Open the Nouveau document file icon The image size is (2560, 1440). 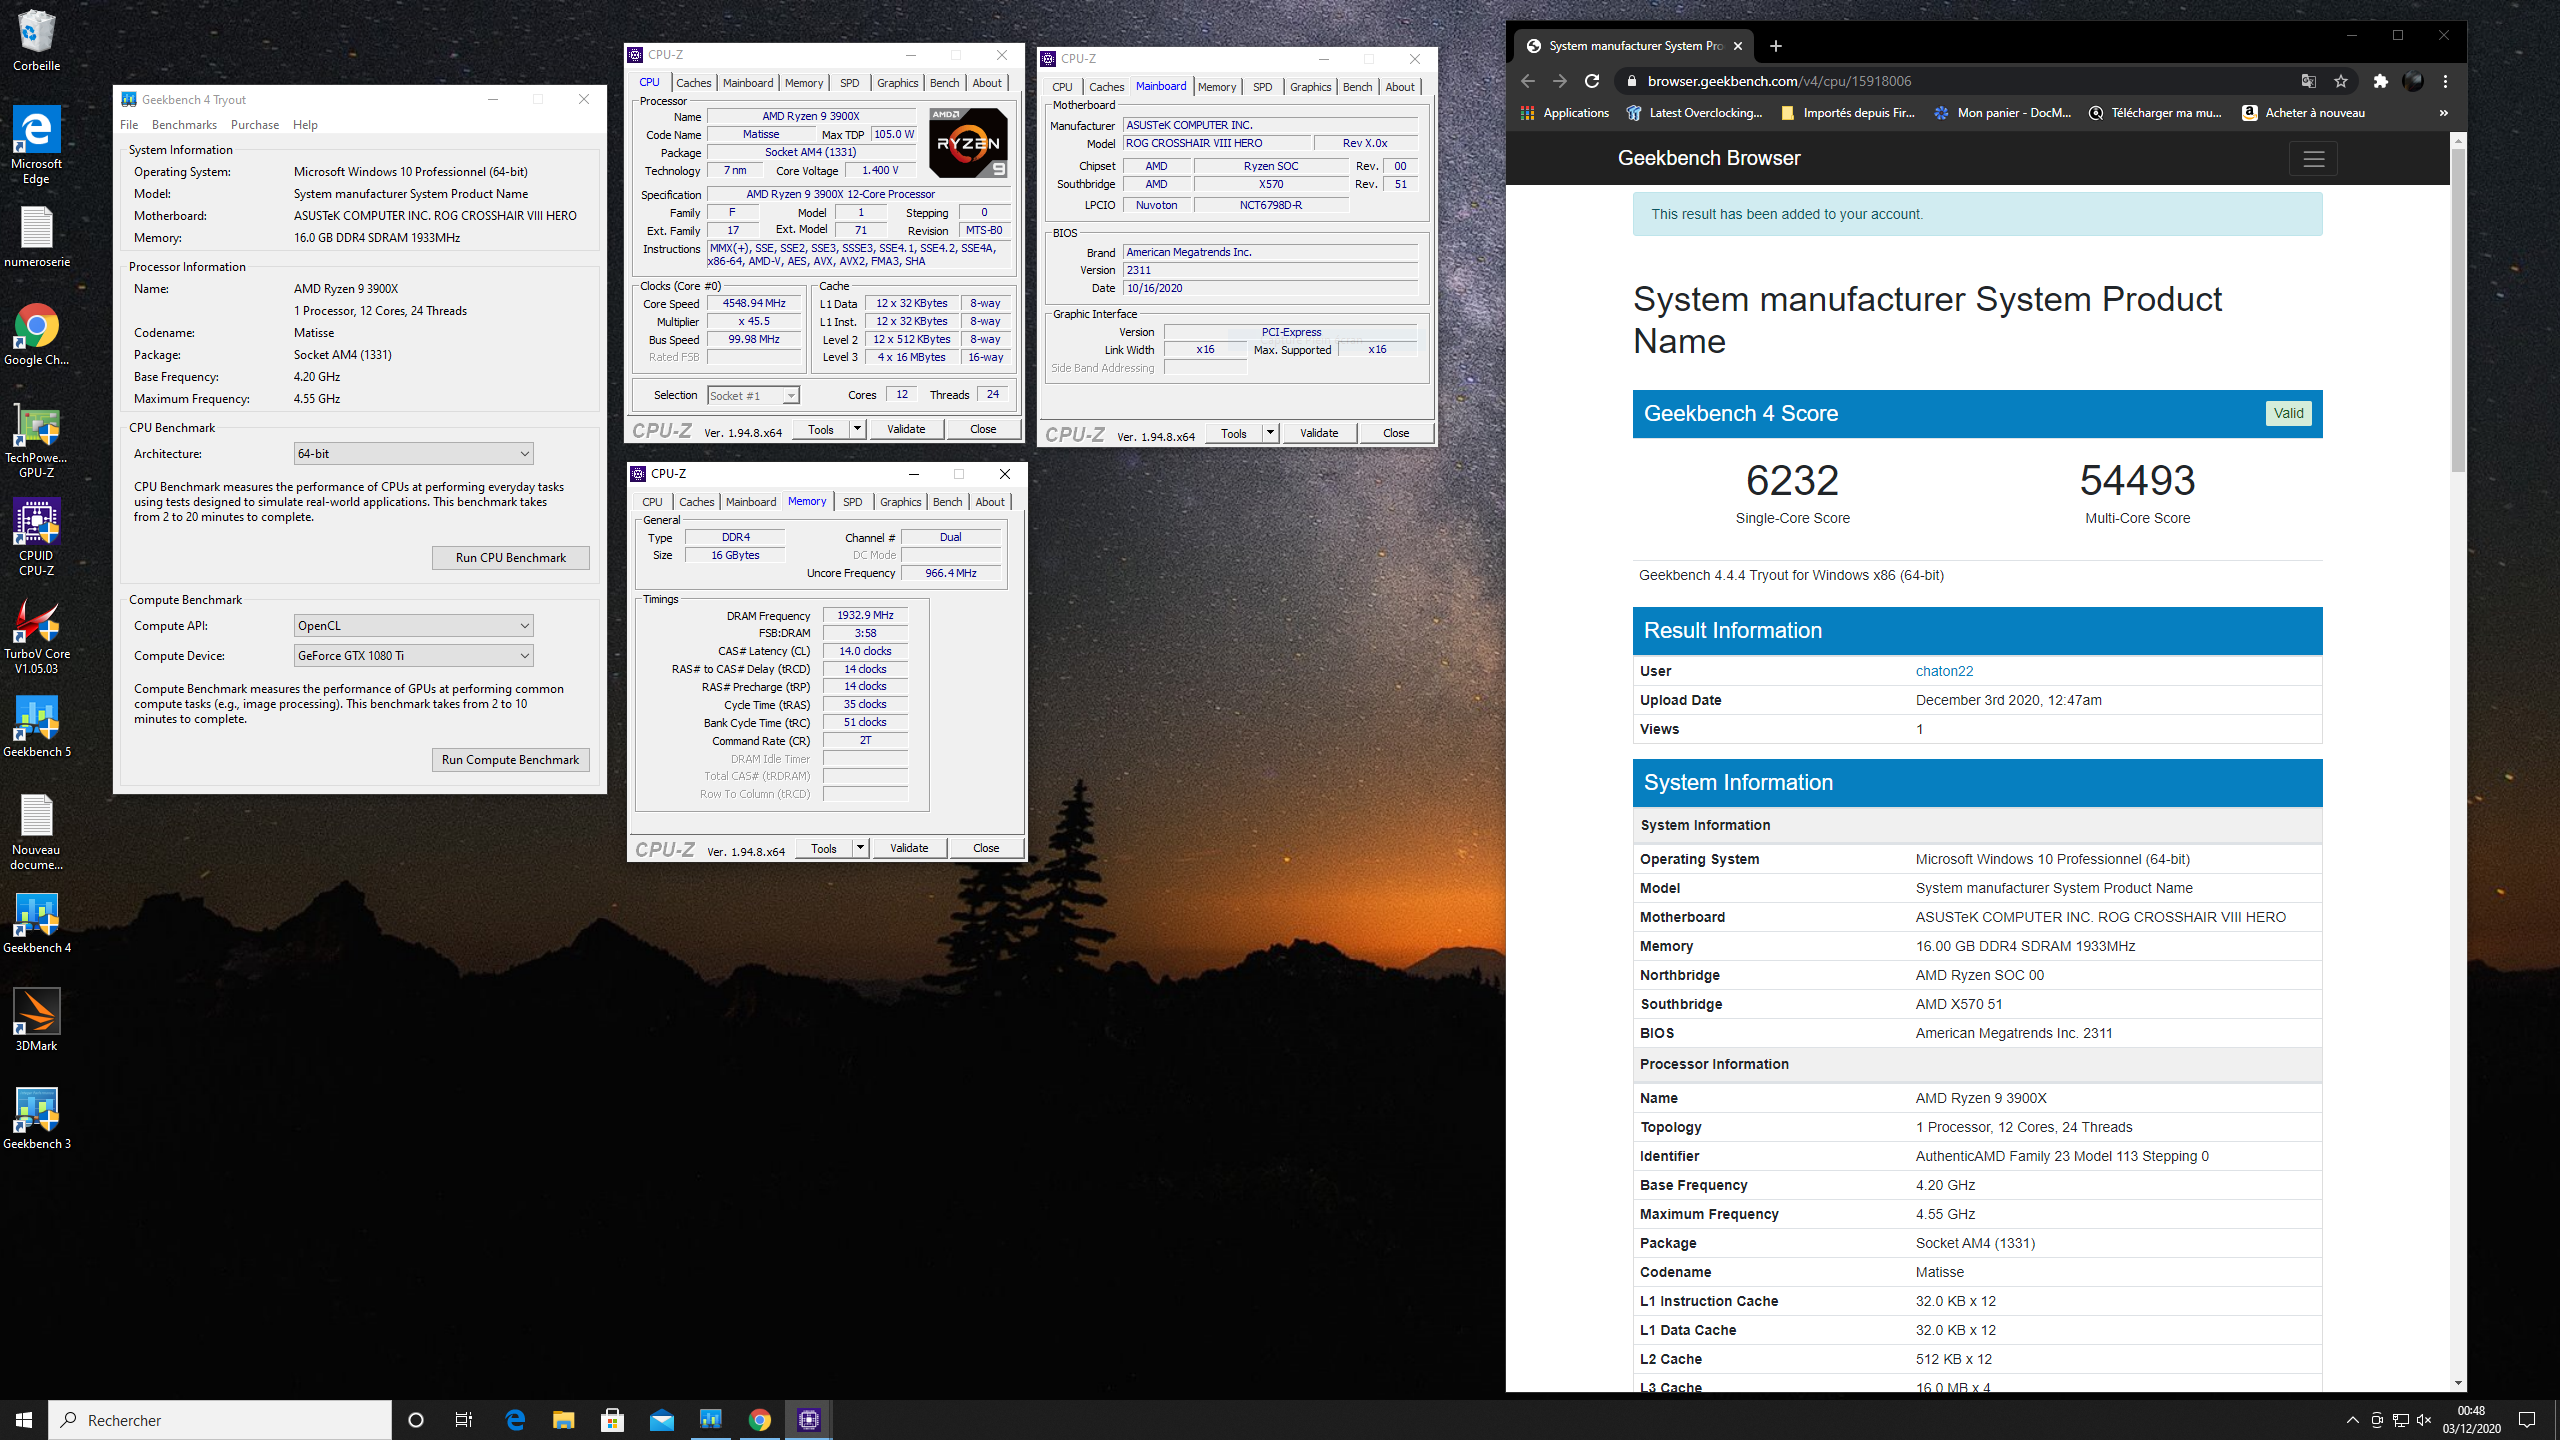coord(36,832)
